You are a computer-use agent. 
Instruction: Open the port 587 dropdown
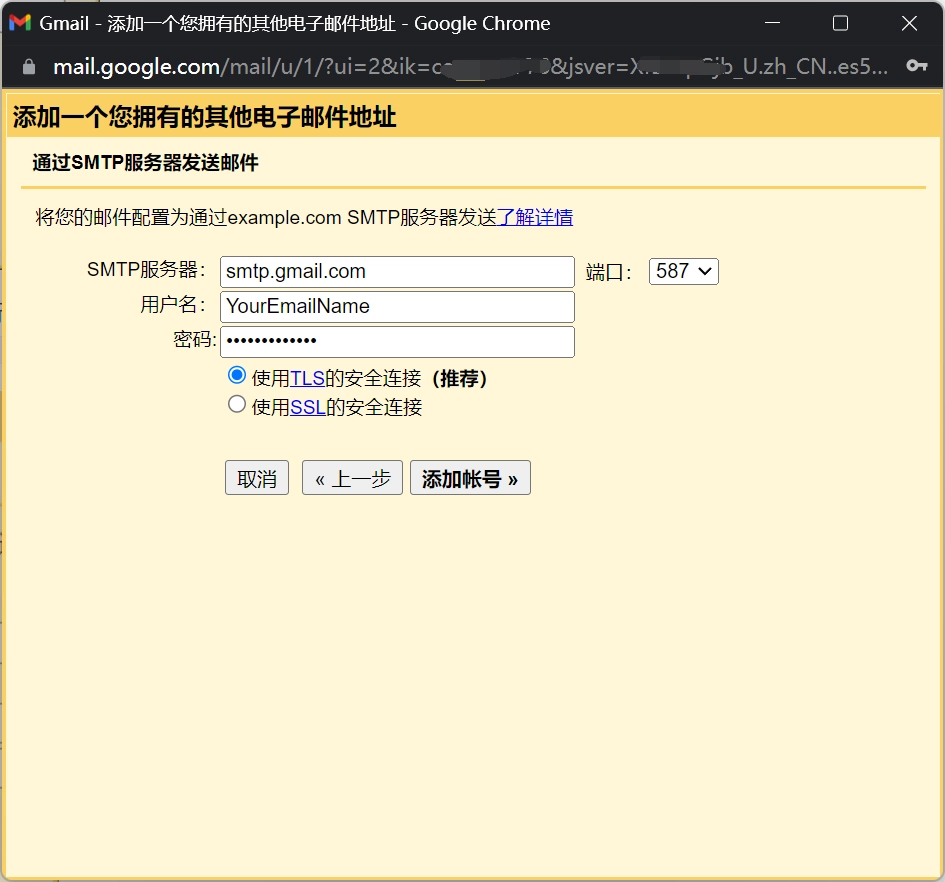click(683, 271)
